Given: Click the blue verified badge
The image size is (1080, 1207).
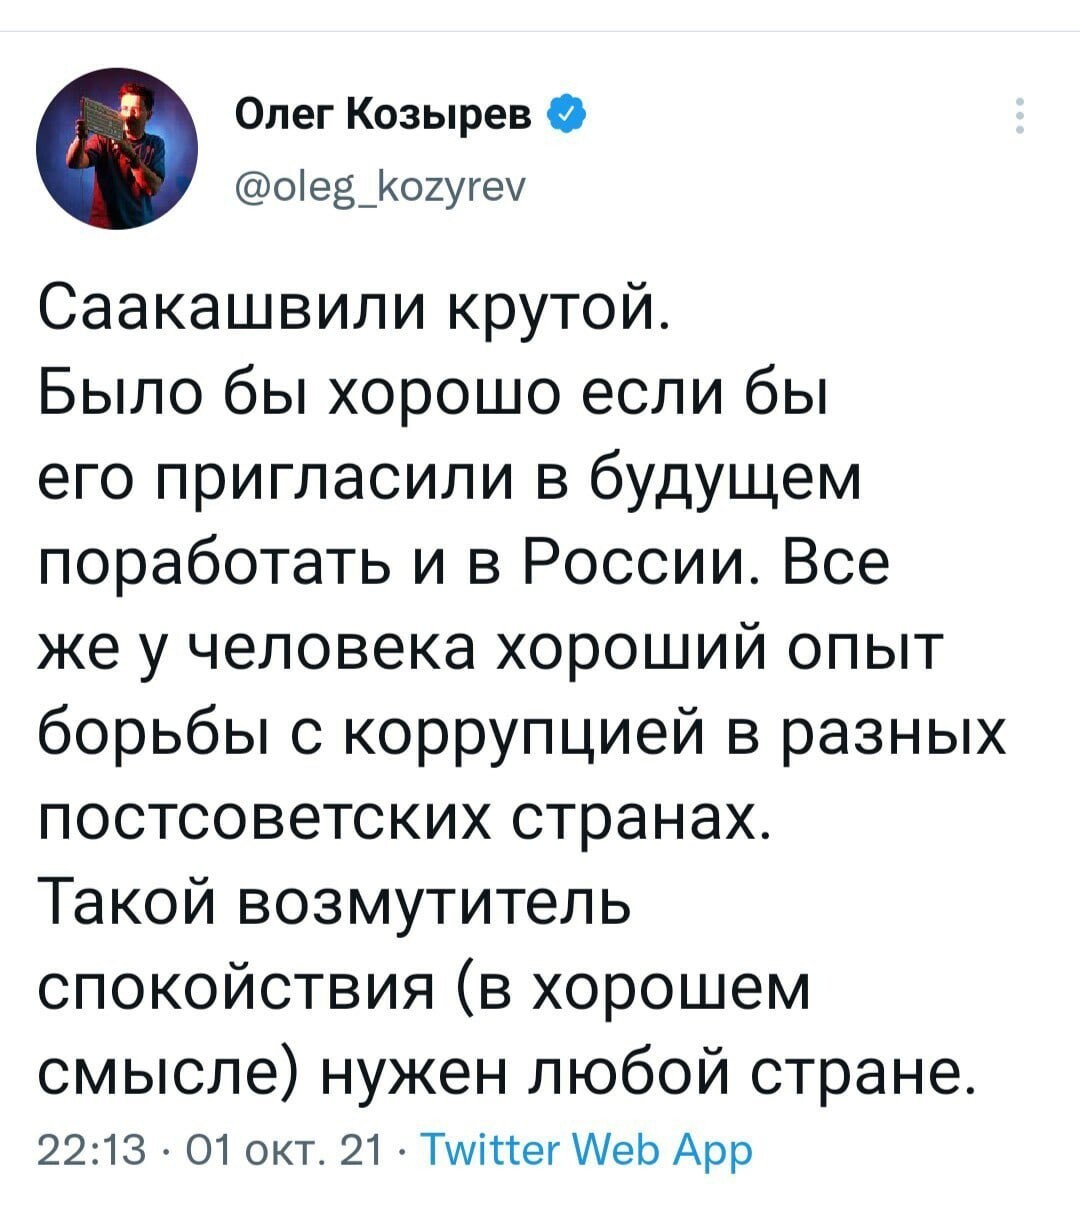Looking at the screenshot, I should coord(564,117).
